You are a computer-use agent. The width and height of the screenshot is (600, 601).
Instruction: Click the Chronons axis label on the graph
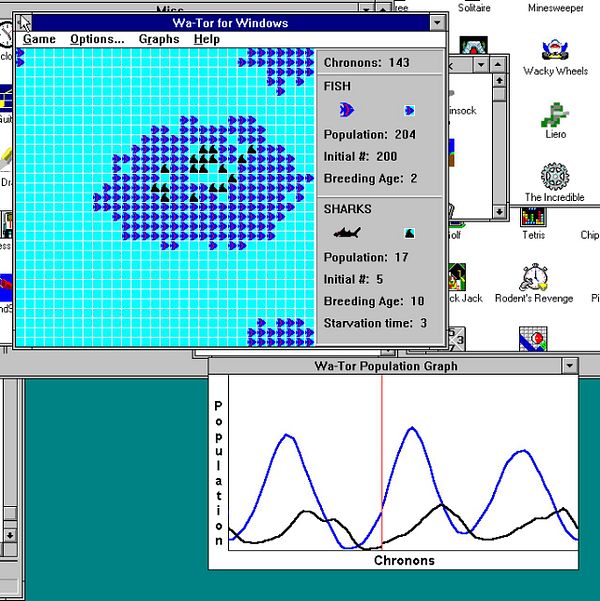pyautogui.click(x=404, y=560)
